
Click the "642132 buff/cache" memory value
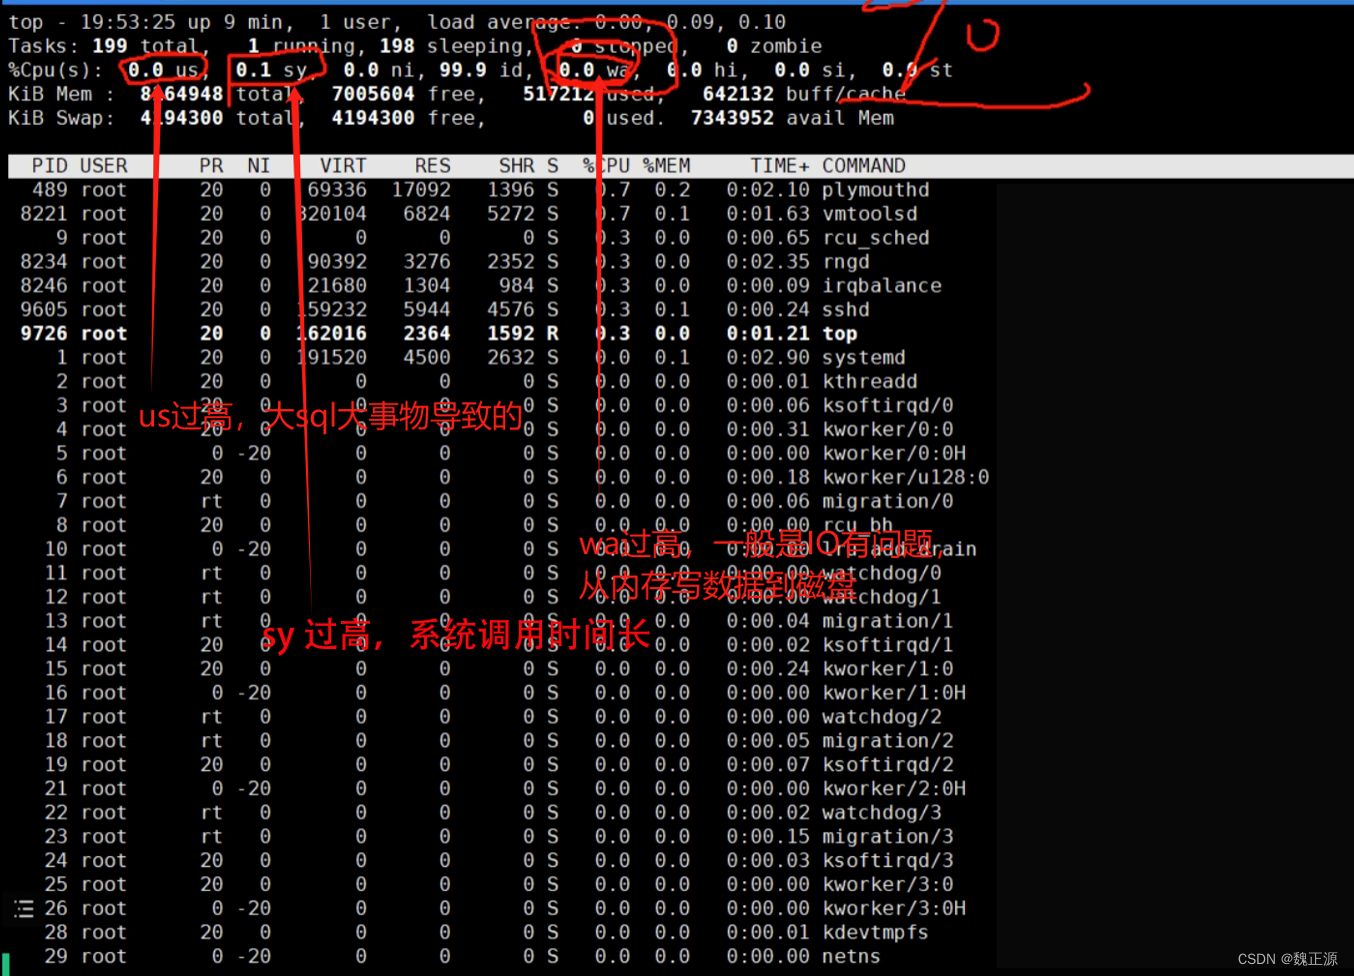pos(804,94)
